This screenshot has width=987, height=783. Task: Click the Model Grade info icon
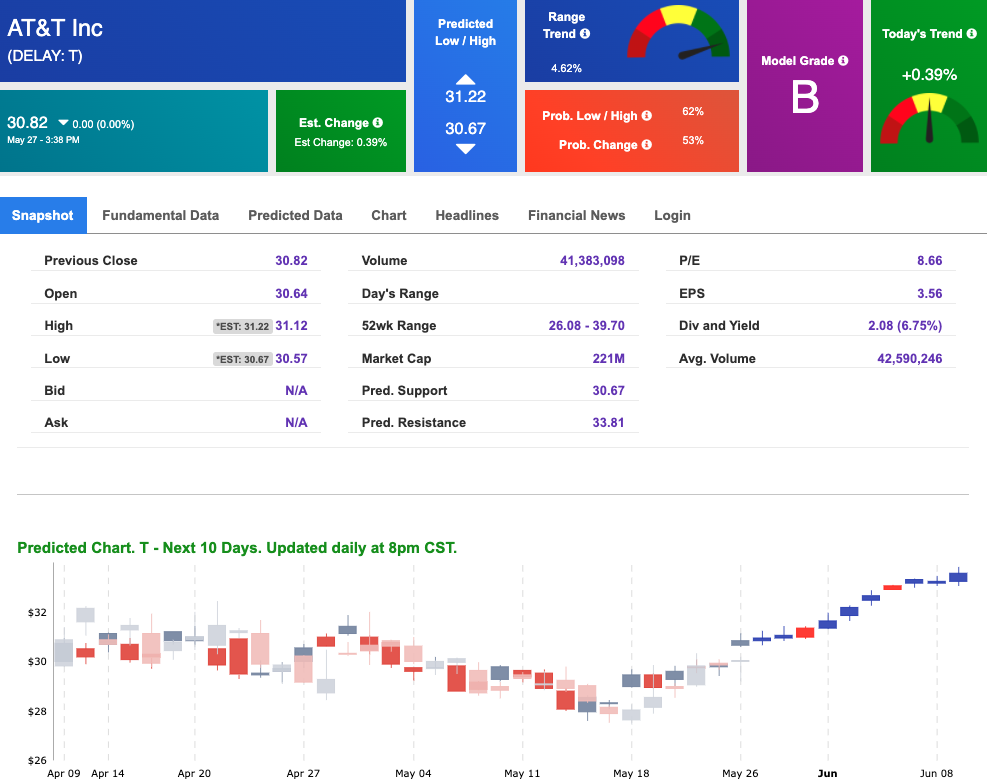843,60
